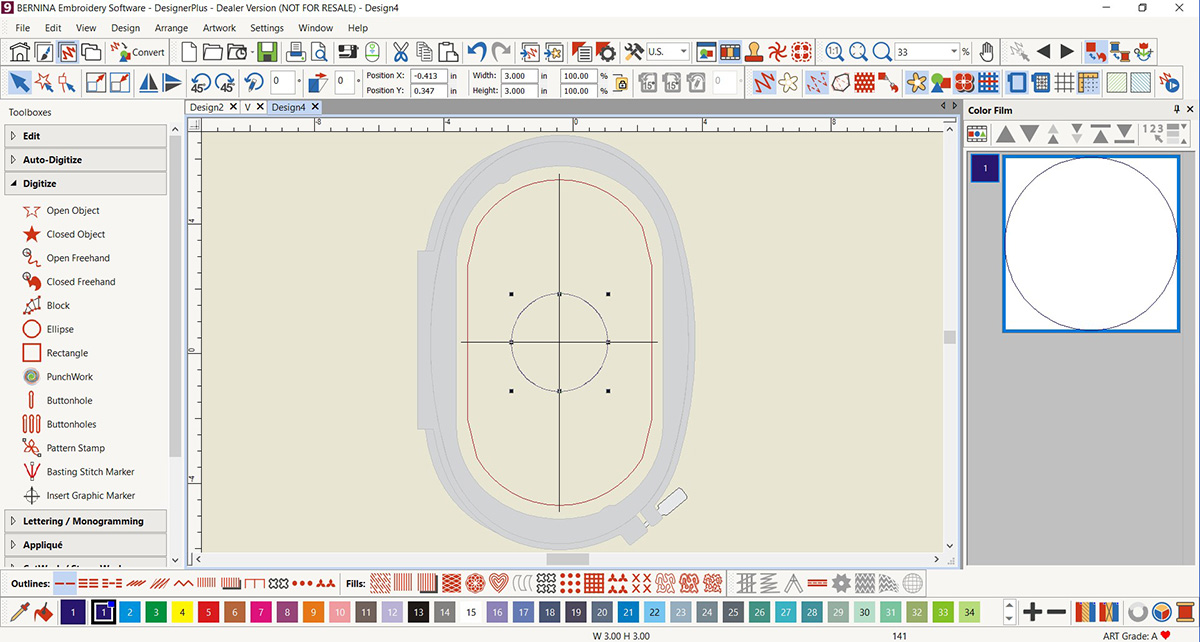Viewport: 1200px width, 642px height.
Task: Toggle the proportional scaling lock
Action: 621,83
